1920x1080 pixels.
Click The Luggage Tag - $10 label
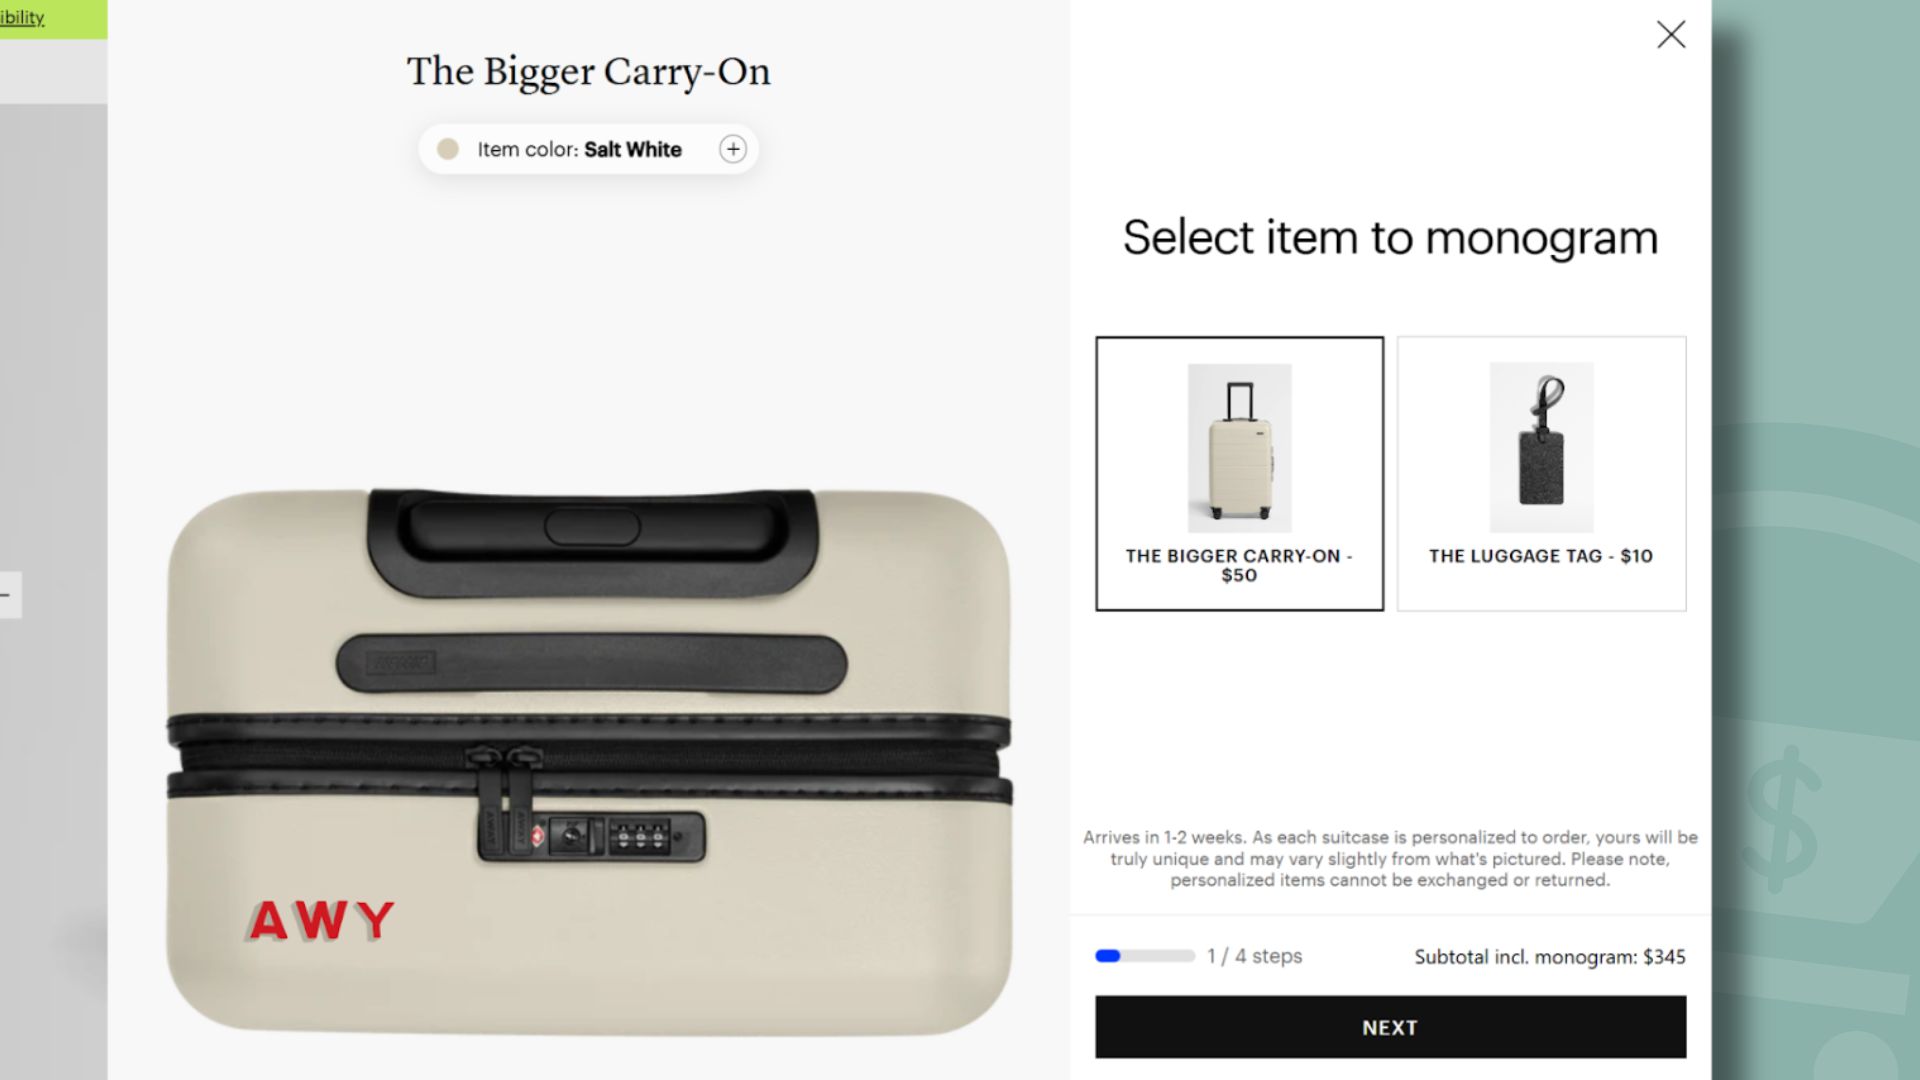point(1541,556)
